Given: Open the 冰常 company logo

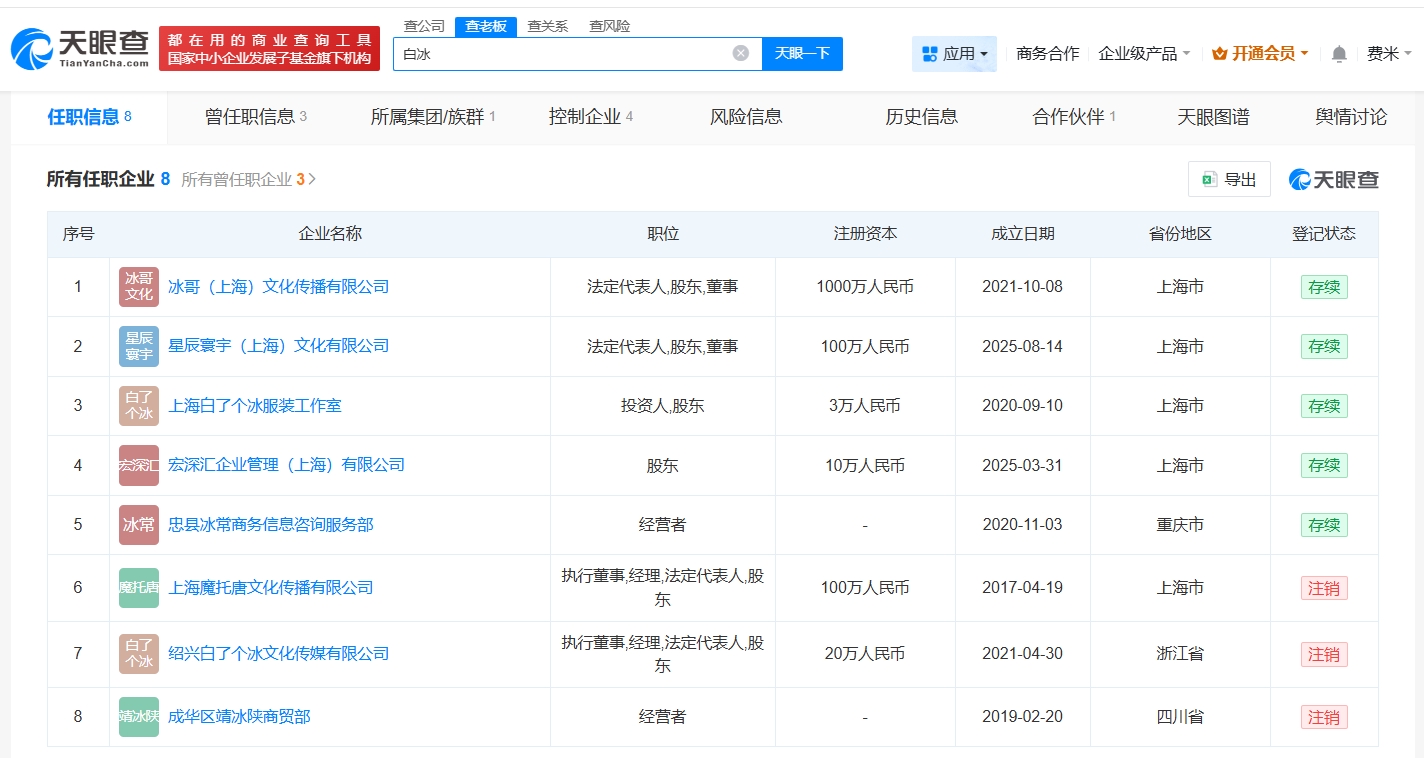Looking at the screenshot, I should pos(139,525).
